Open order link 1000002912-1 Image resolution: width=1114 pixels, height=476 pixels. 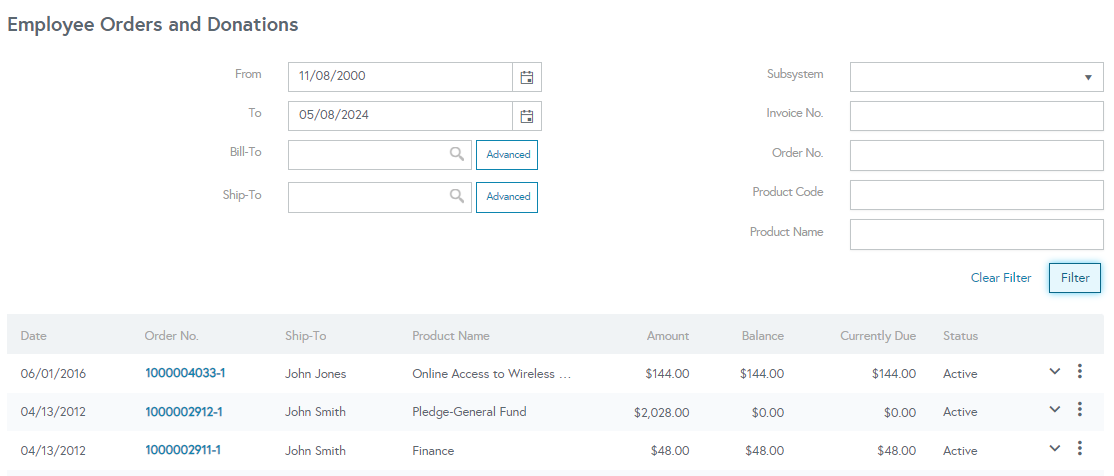(183, 411)
